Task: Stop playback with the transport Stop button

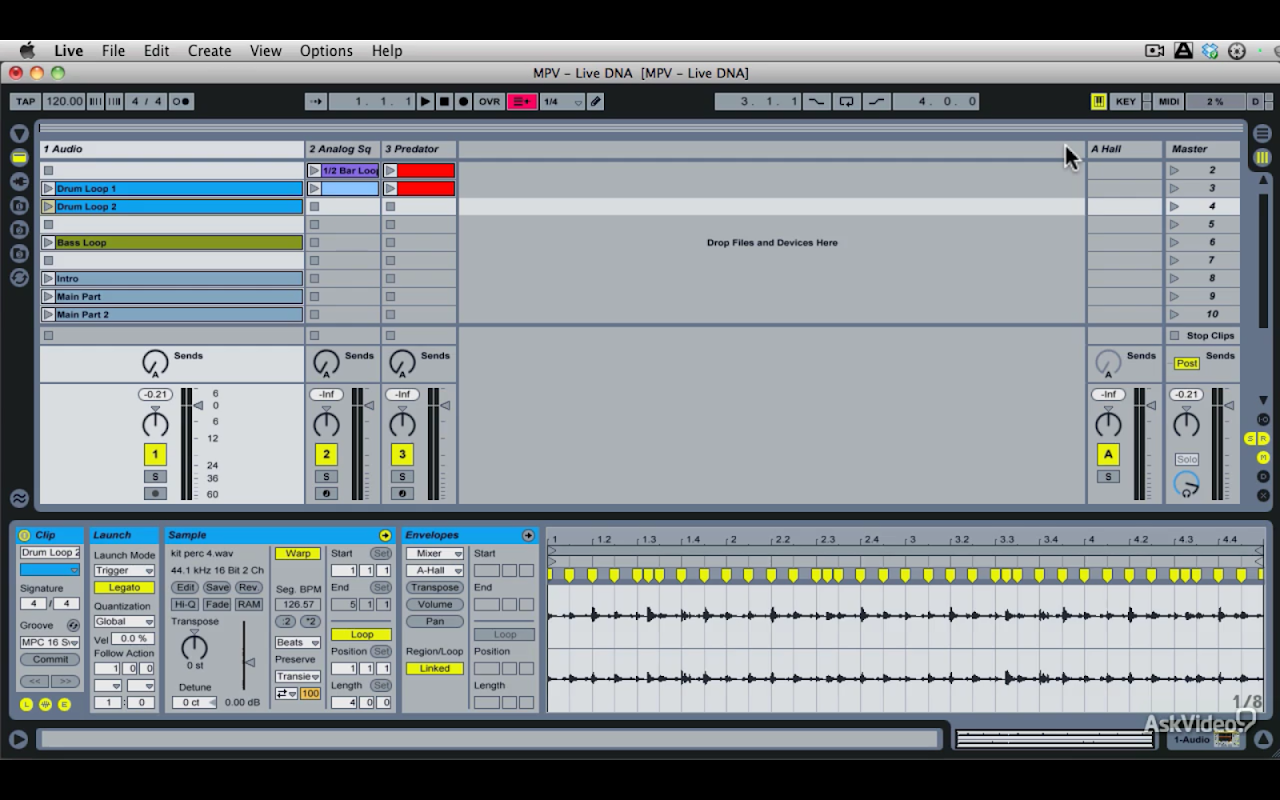Action: (444, 101)
